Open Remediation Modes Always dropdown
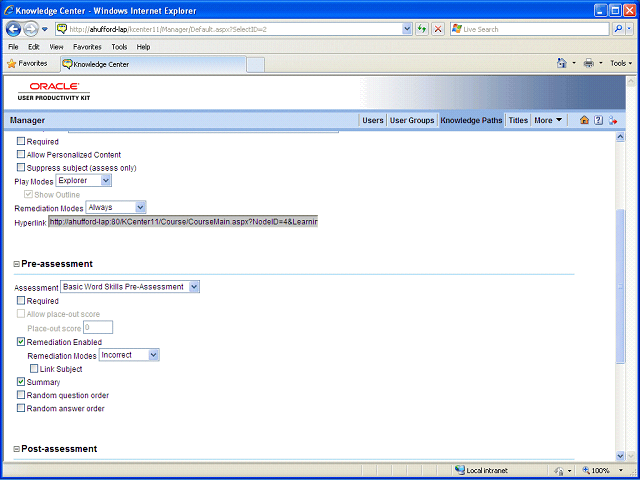 pyautogui.click(x=116, y=207)
